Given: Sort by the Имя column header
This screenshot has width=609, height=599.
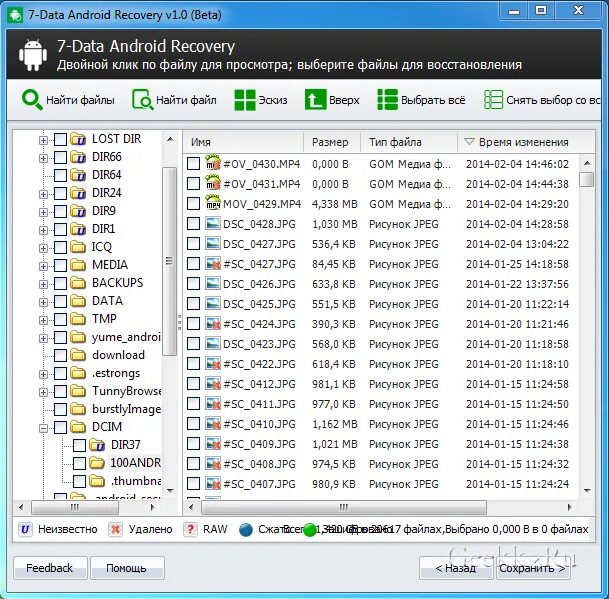Looking at the screenshot, I should click(243, 142).
